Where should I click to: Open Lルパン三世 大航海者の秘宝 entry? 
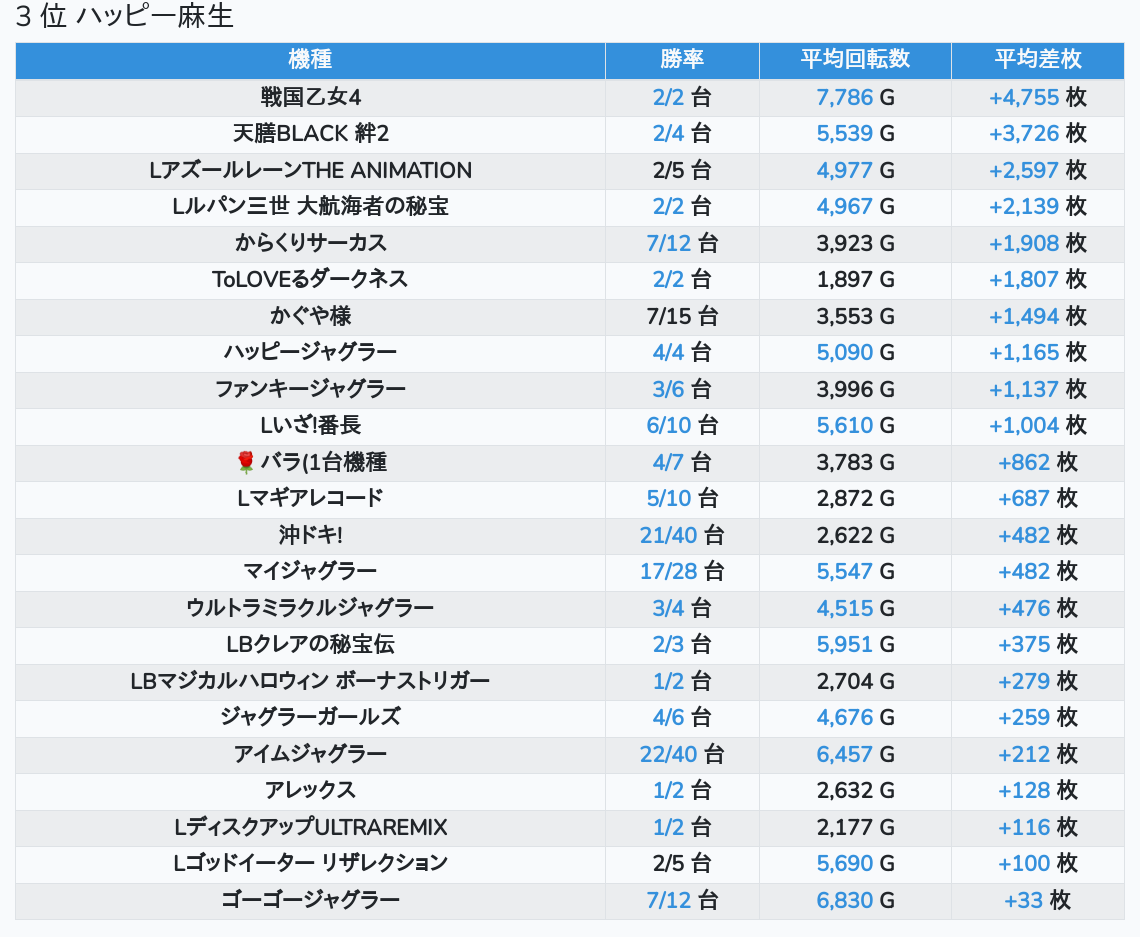[310, 207]
